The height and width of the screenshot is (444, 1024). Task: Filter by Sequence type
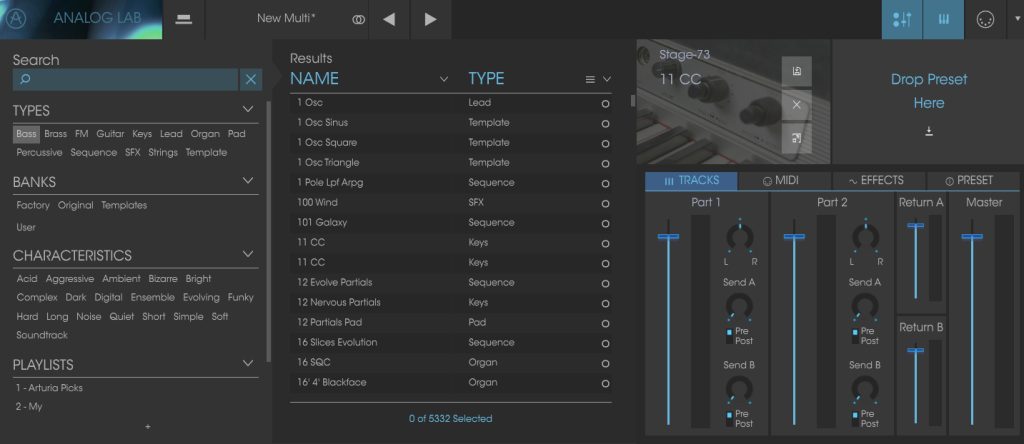[x=93, y=153]
